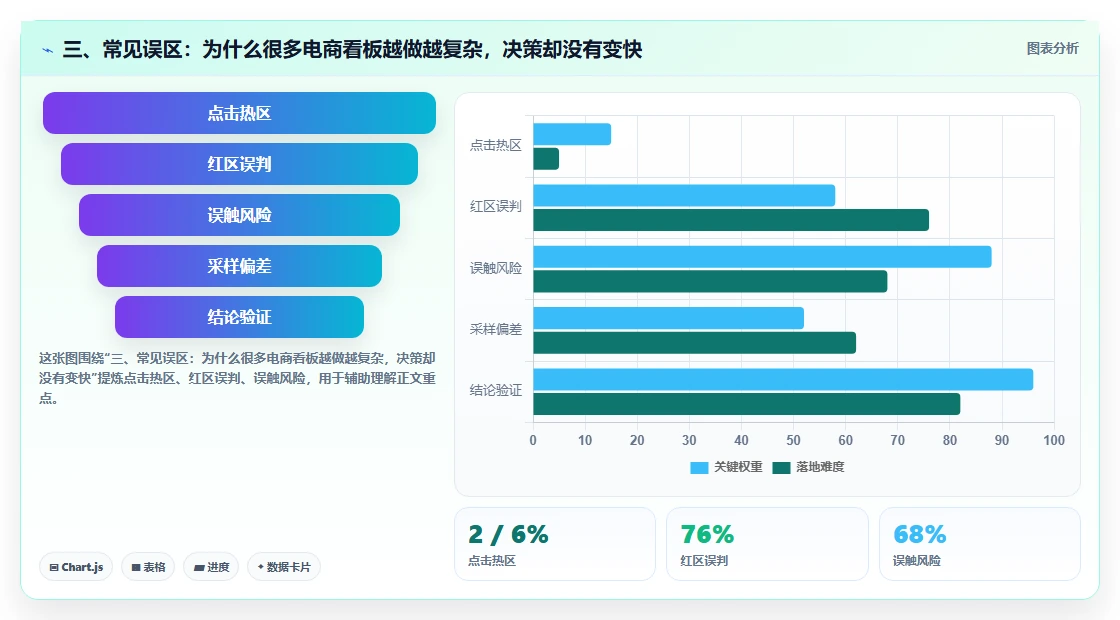Click the 点击热区 blue 关键权重 bar

click(572, 134)
